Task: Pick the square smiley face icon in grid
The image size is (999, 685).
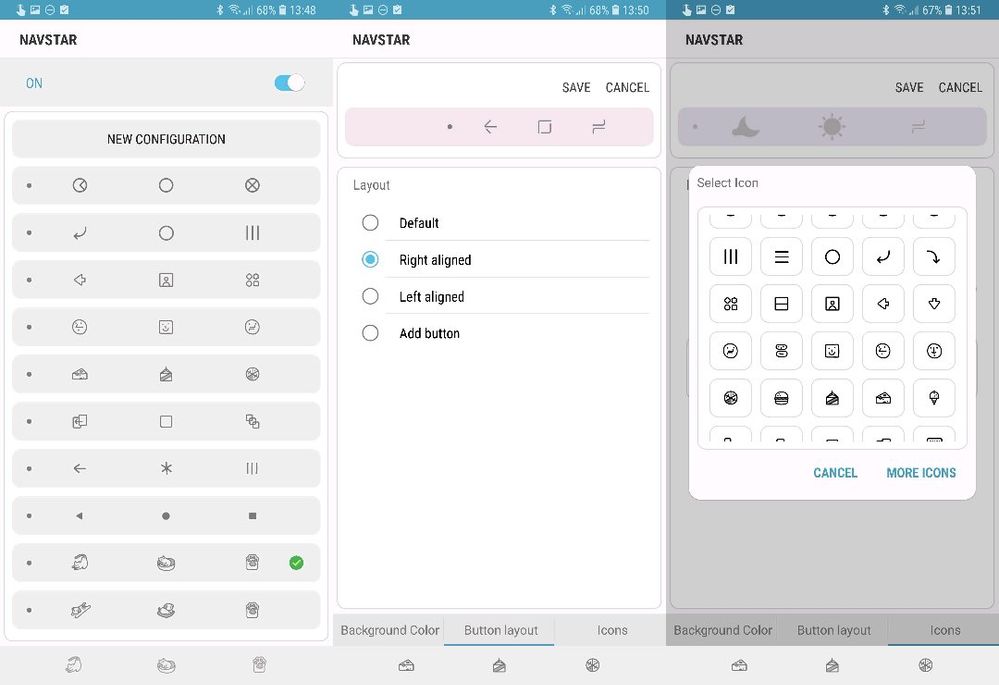Action: pyautogui.click(x=832, y=351)
